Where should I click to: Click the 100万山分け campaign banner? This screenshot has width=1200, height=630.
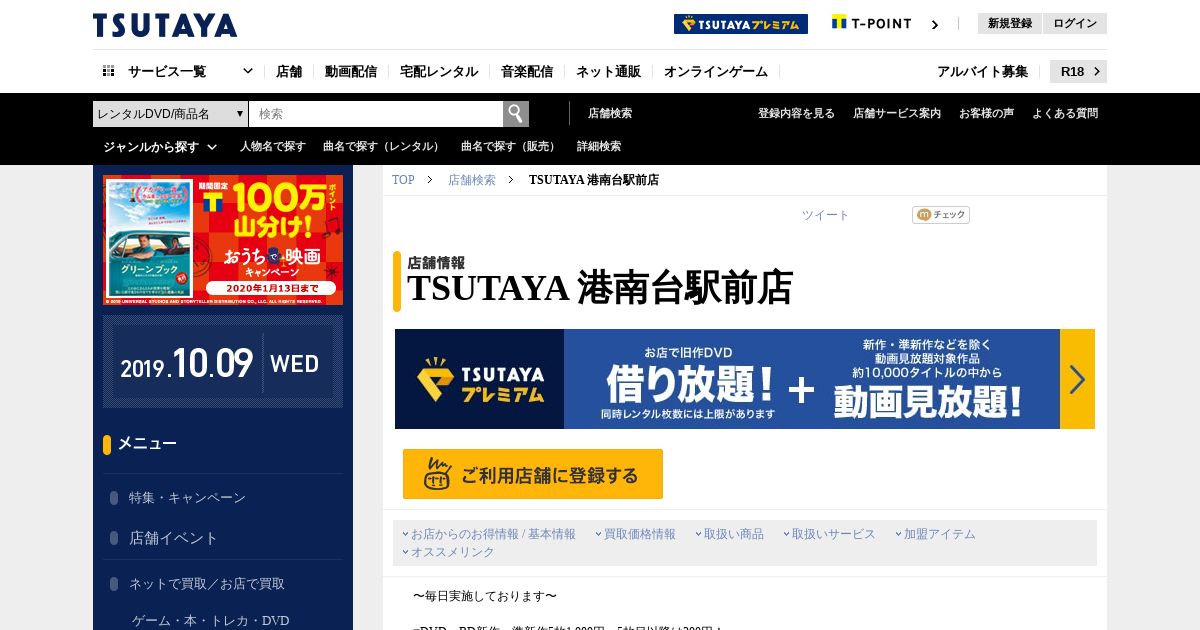pyautogui.click(x=223, y=240)
